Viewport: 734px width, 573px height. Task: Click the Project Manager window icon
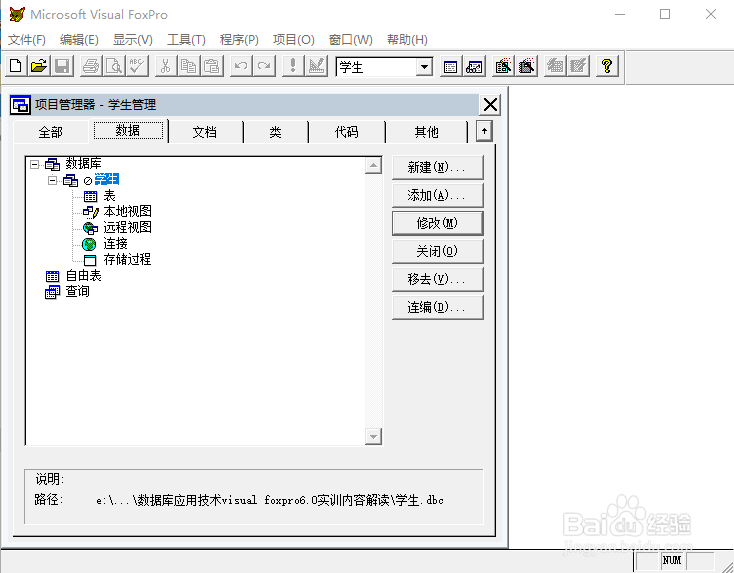tap(20, 105)
